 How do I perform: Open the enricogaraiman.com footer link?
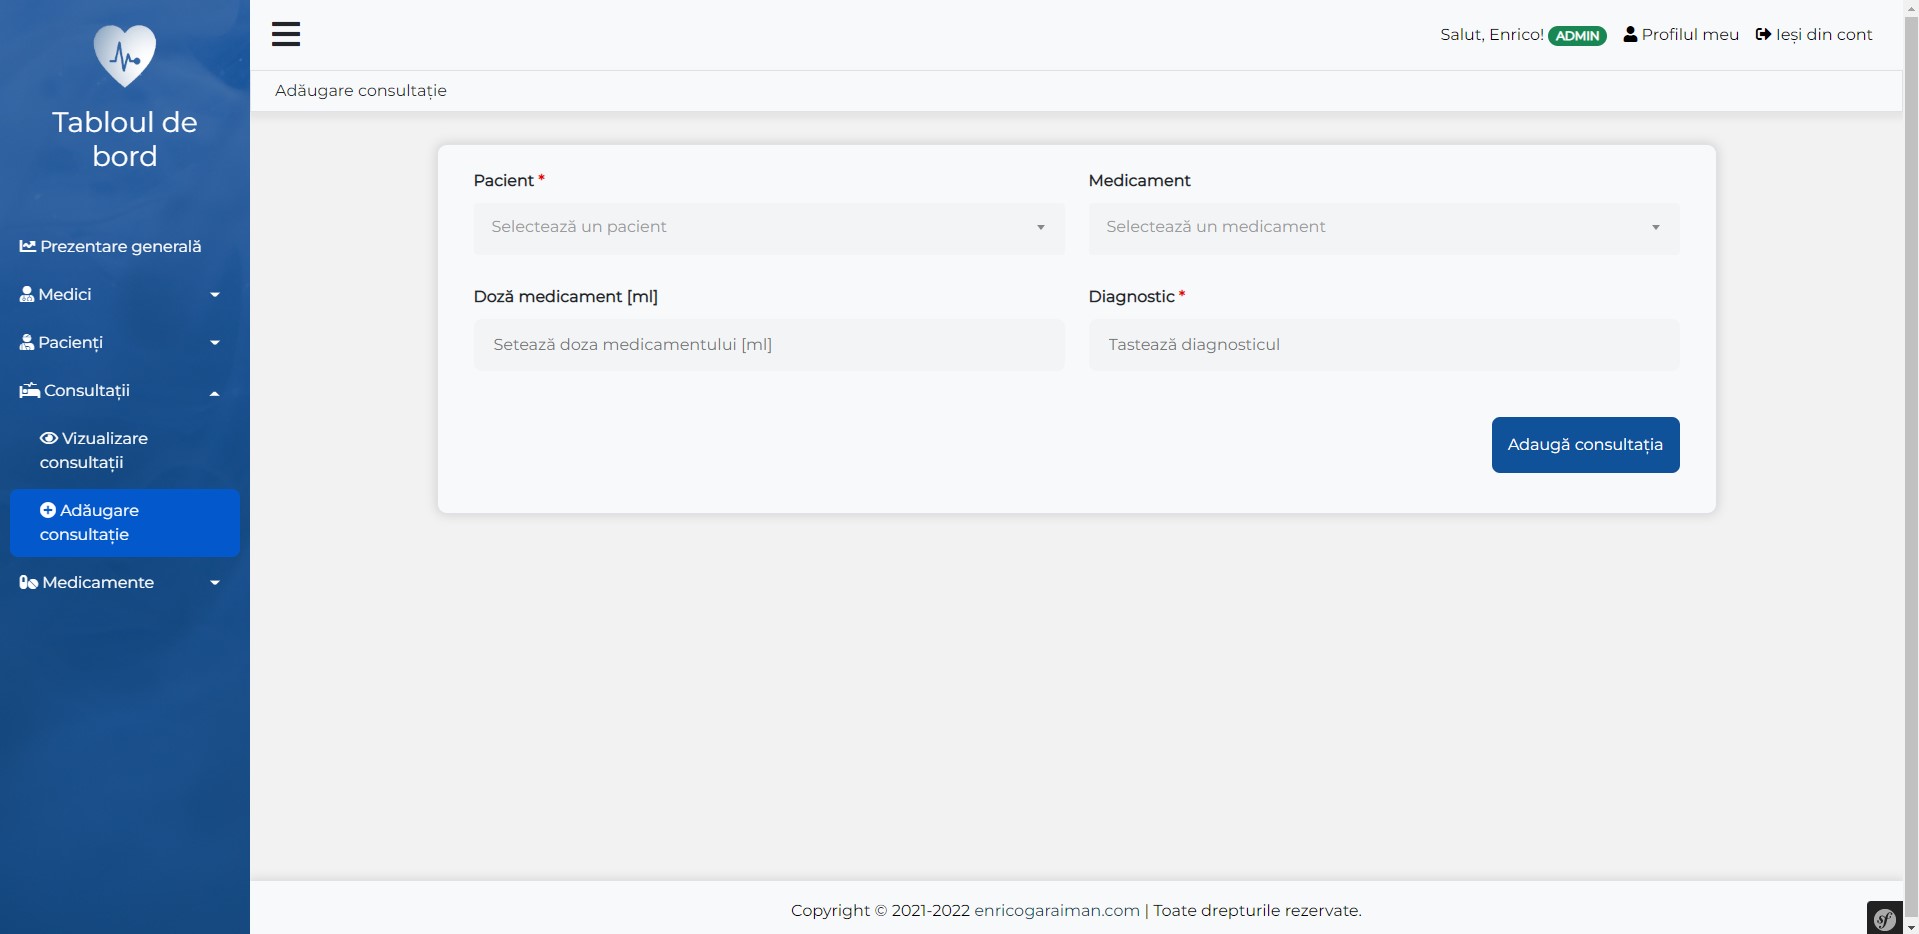tap(1056, 910)
